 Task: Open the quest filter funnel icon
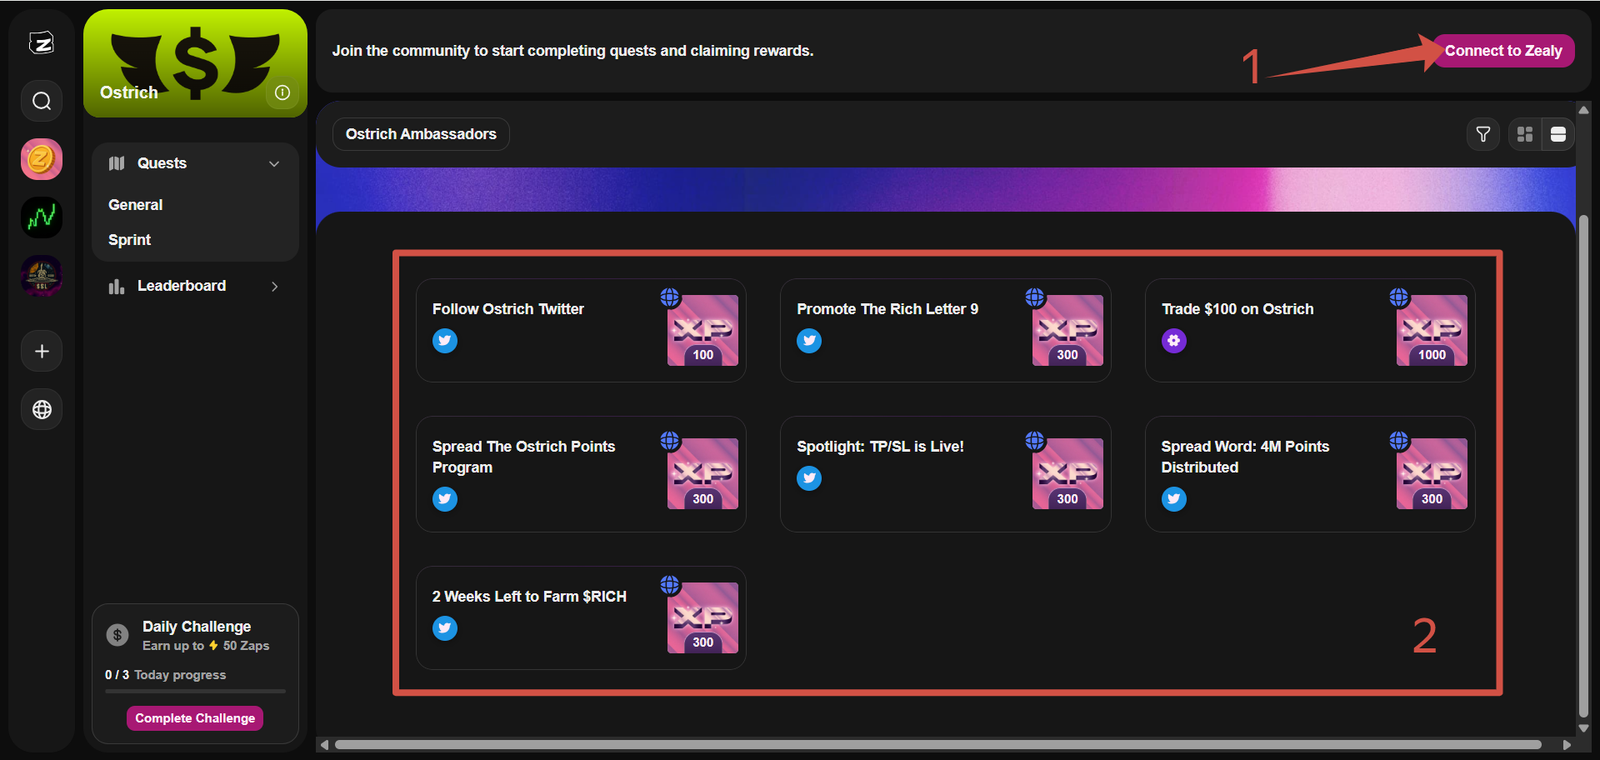point(1483,134)
